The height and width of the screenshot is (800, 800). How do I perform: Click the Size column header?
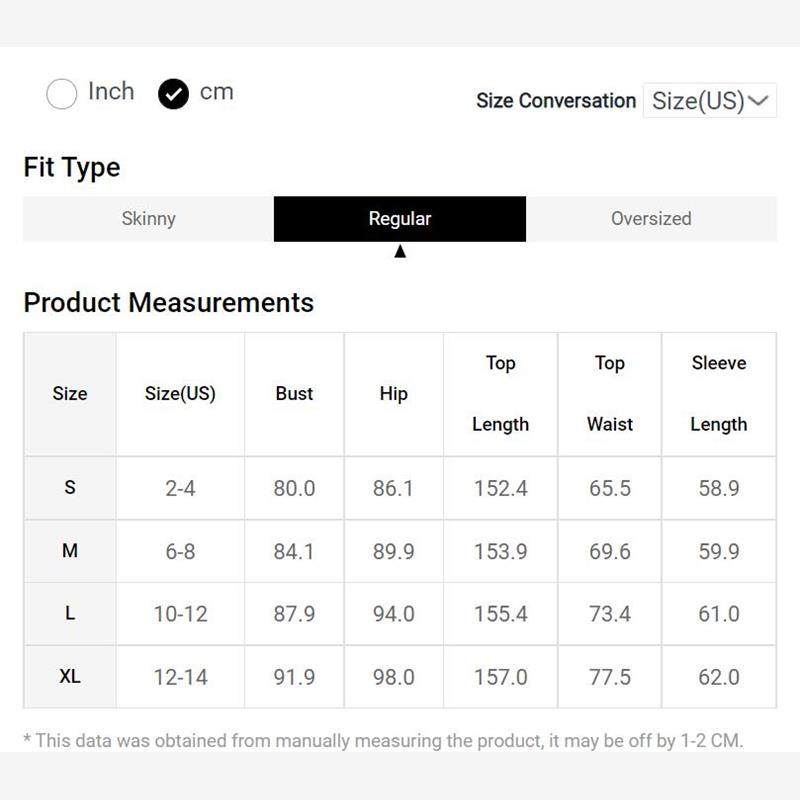[70, 394]
